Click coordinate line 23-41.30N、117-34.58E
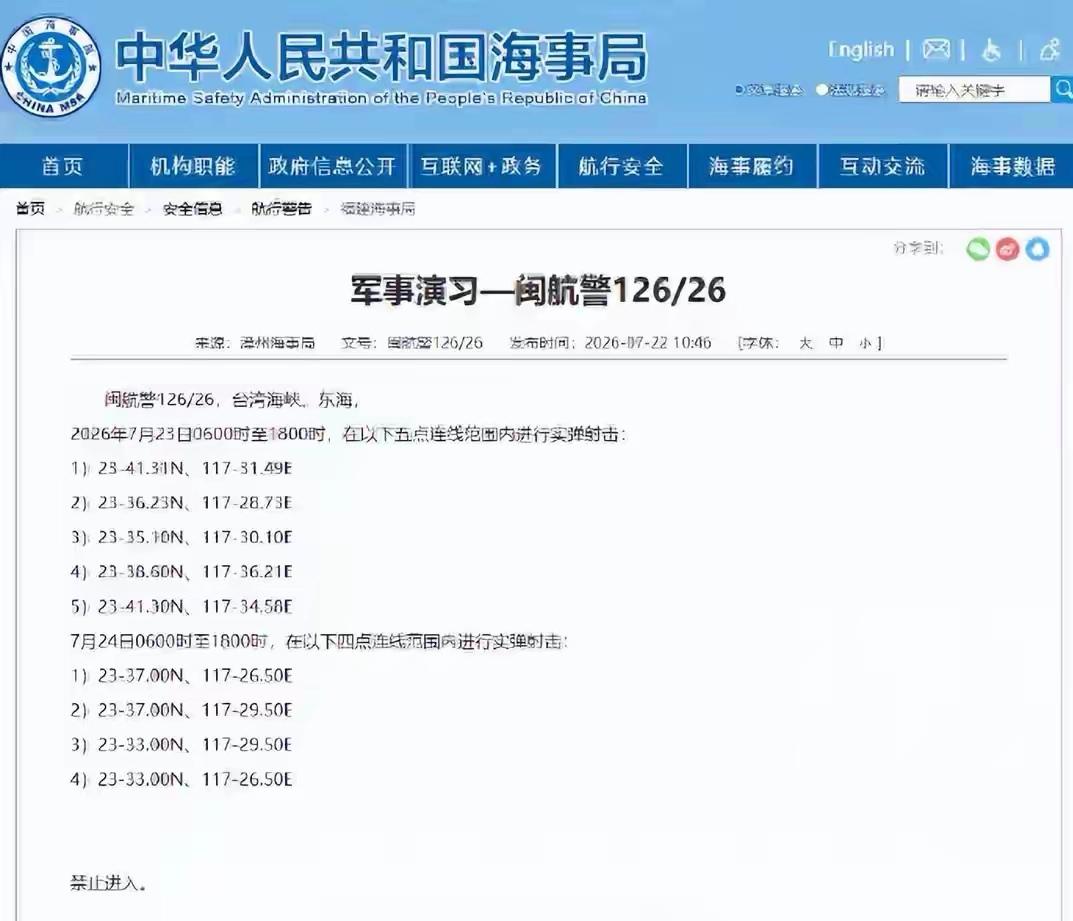 (x=181, y=606)
